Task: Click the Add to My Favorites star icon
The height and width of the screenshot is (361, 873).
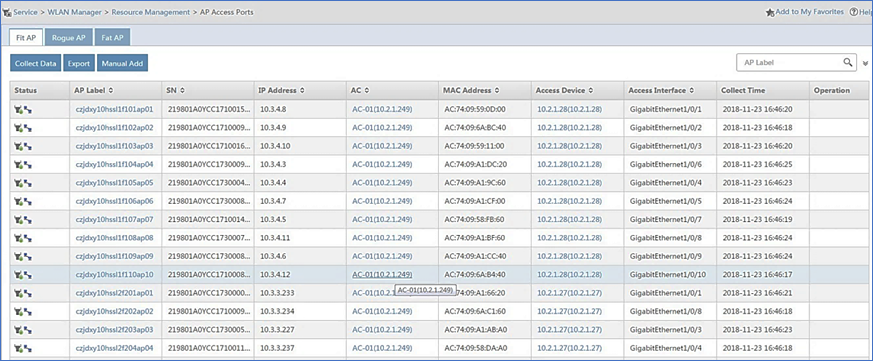Action: click(x=770, y=12)
